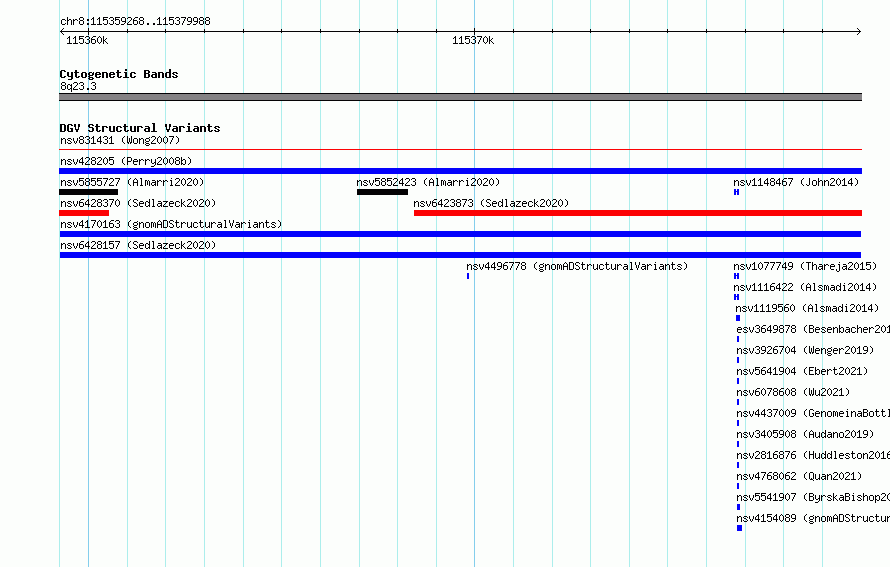Click the DGV Structural Variants track title
Viewport: 890px width, 567px height.
point(140,128)
